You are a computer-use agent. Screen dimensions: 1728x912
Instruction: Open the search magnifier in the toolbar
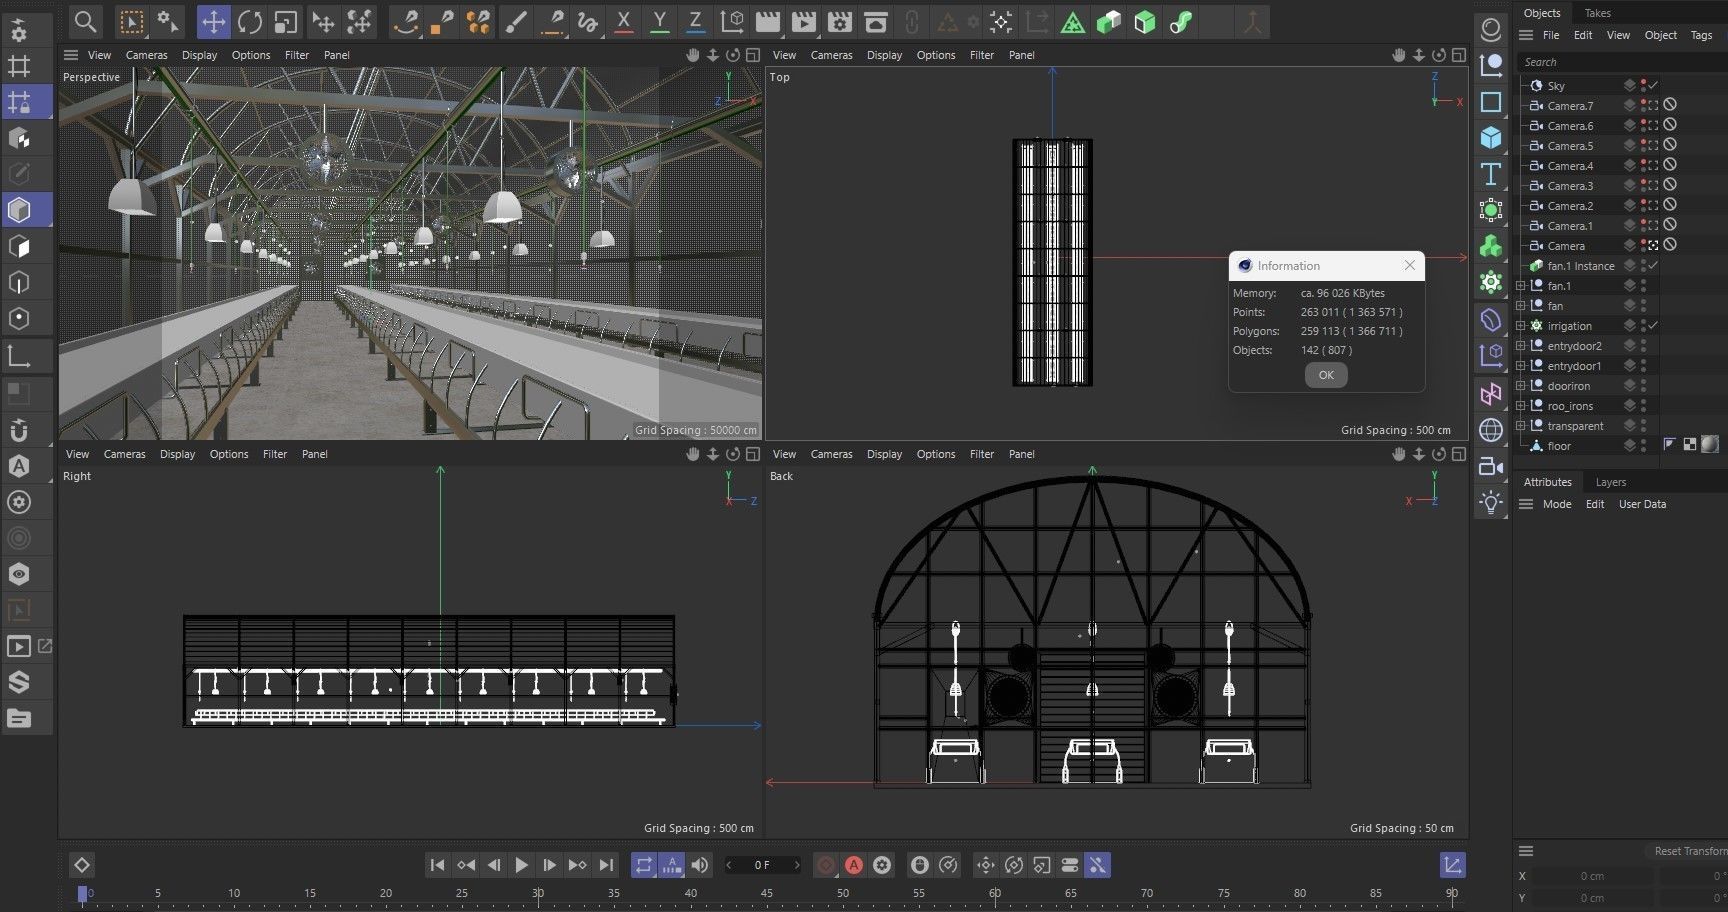coord(85,21)
